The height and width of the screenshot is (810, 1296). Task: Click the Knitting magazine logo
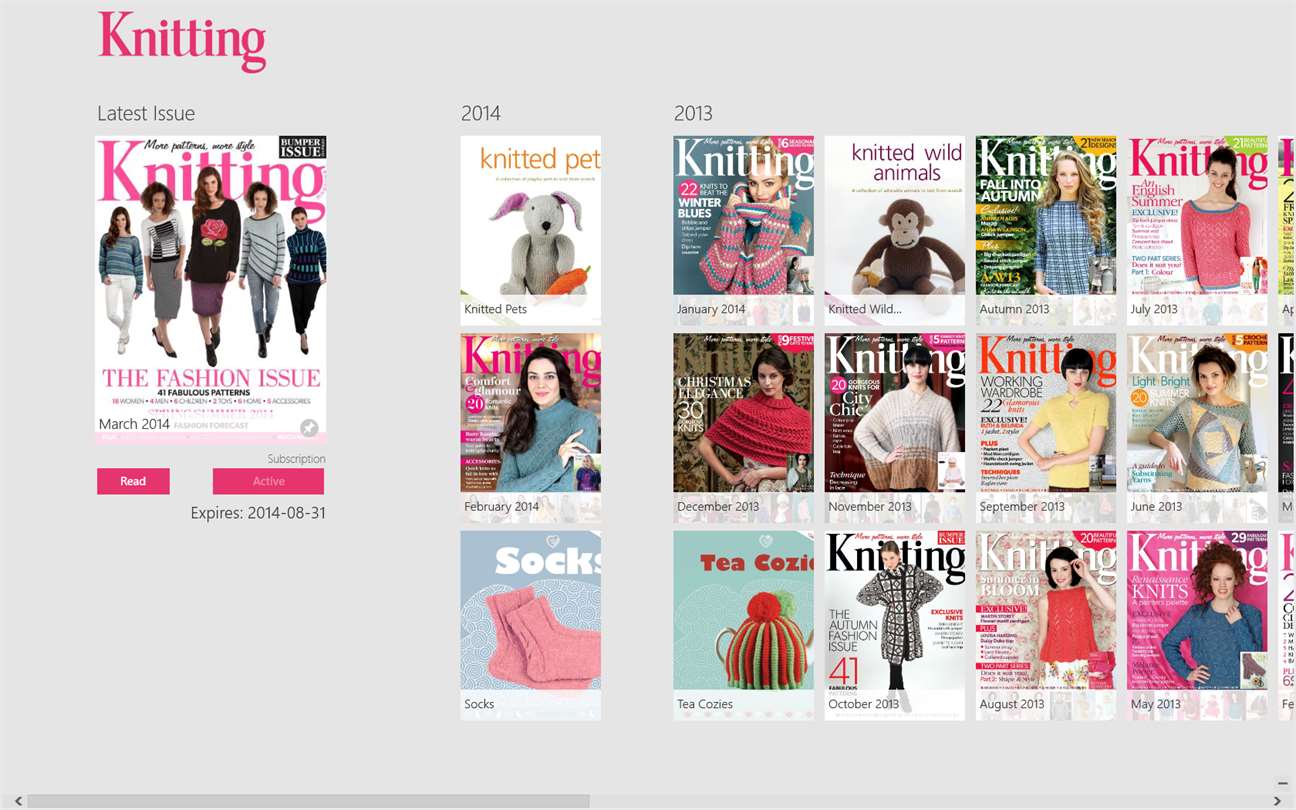click(x=182, y=41)
